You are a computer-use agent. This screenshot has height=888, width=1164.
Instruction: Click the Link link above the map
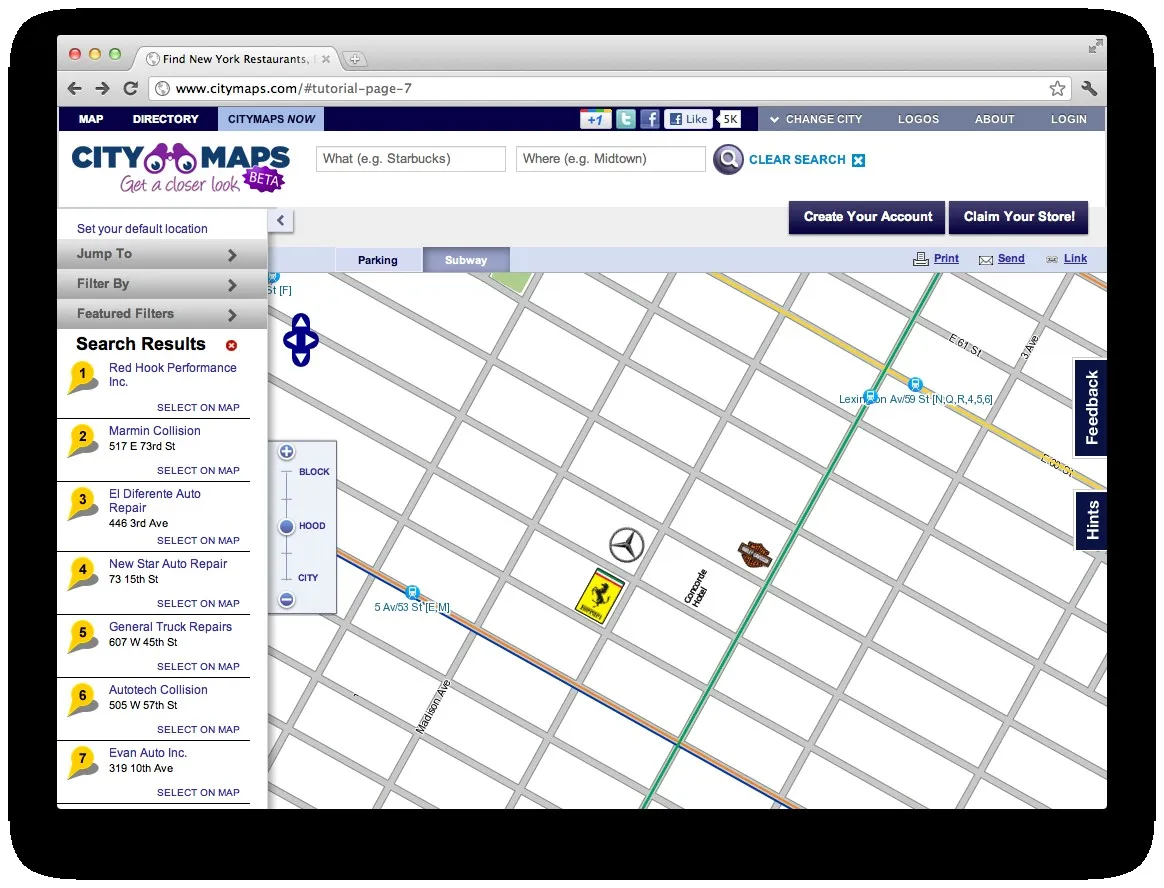[x=1075, y=258]
